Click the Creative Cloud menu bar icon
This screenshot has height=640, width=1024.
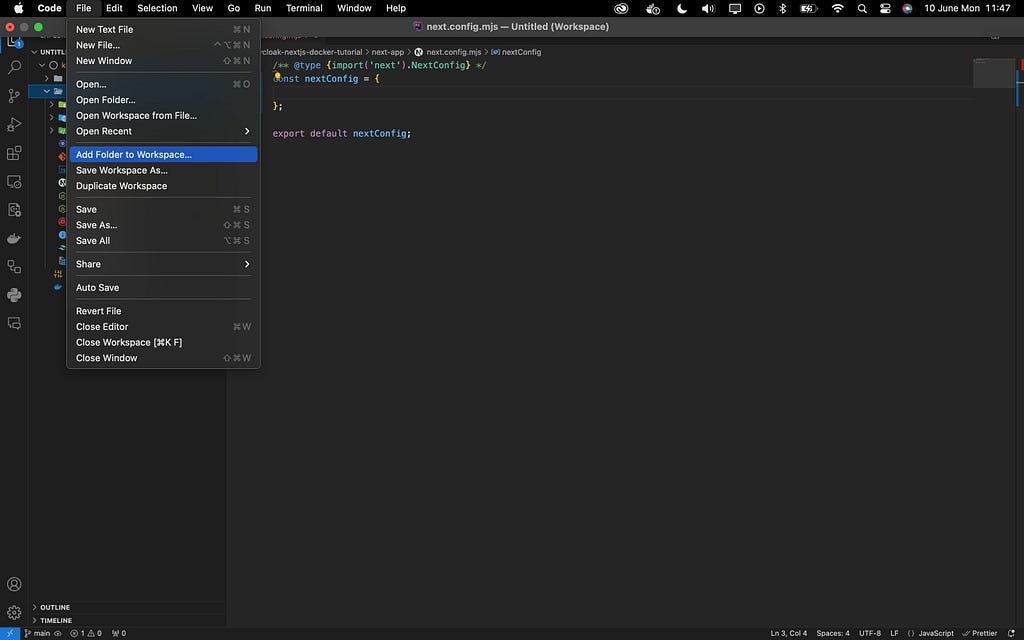pyautogui.click(x=621, y=8)
